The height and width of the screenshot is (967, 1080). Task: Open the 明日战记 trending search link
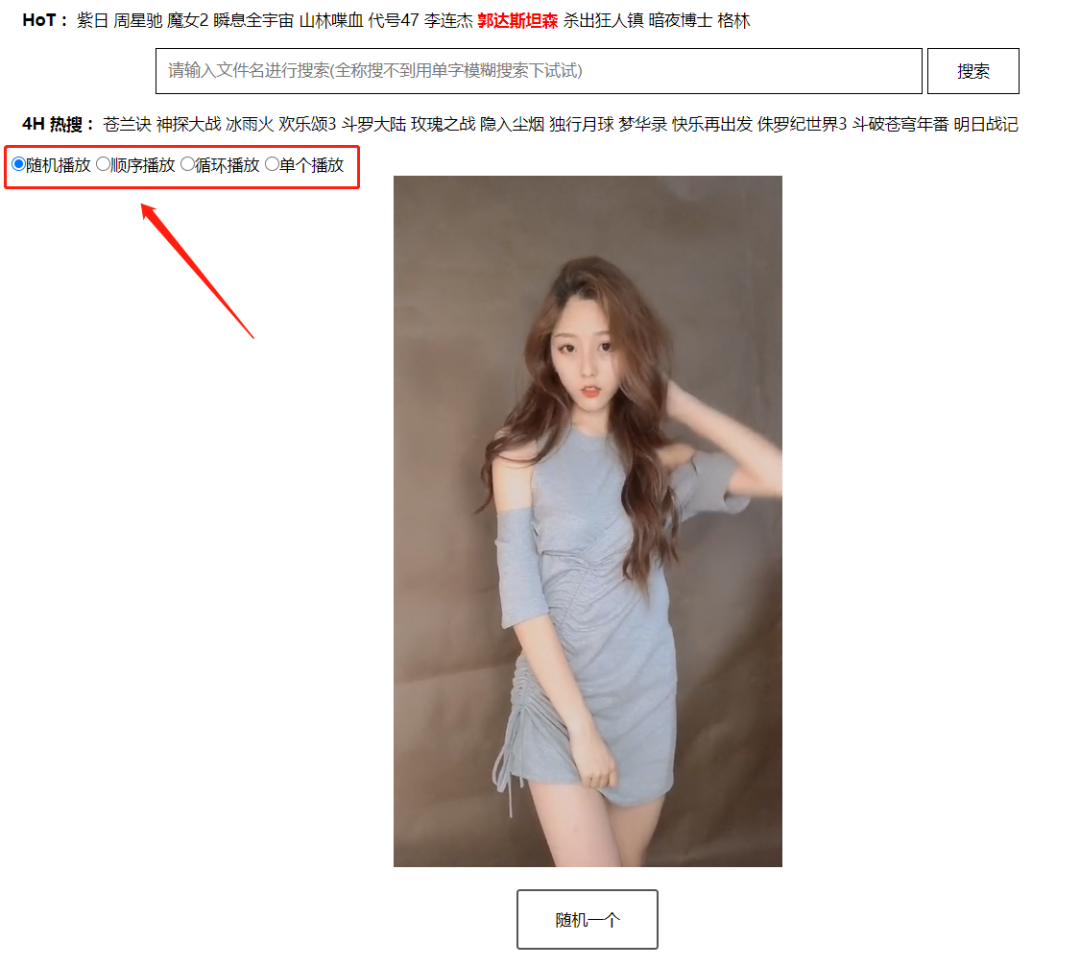[986, 124]
